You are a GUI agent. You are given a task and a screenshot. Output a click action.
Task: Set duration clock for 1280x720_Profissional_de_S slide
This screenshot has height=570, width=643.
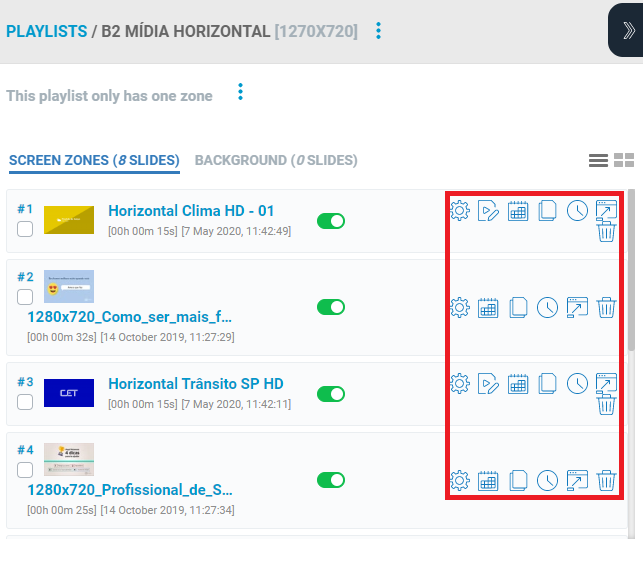547,481
